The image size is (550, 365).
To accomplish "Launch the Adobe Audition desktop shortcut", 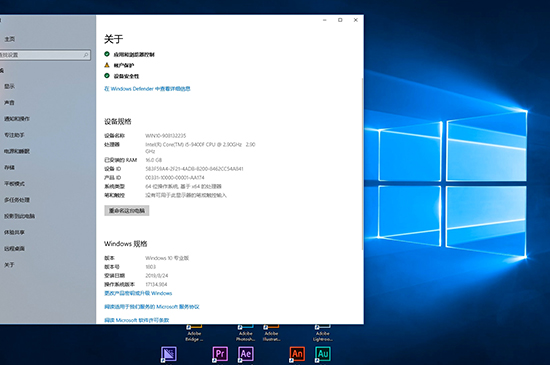I will 323,354.
